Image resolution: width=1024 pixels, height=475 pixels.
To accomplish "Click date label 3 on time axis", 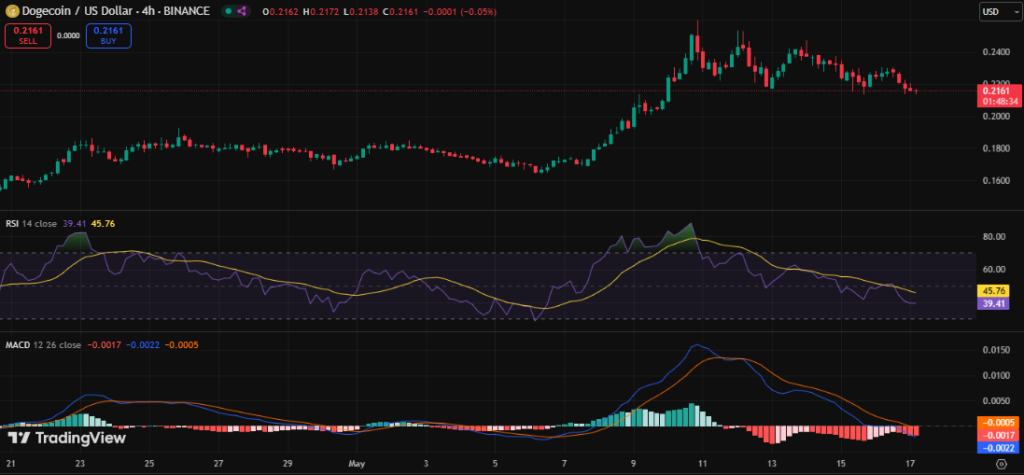I will pyautogui.click(x=426, y=463).
